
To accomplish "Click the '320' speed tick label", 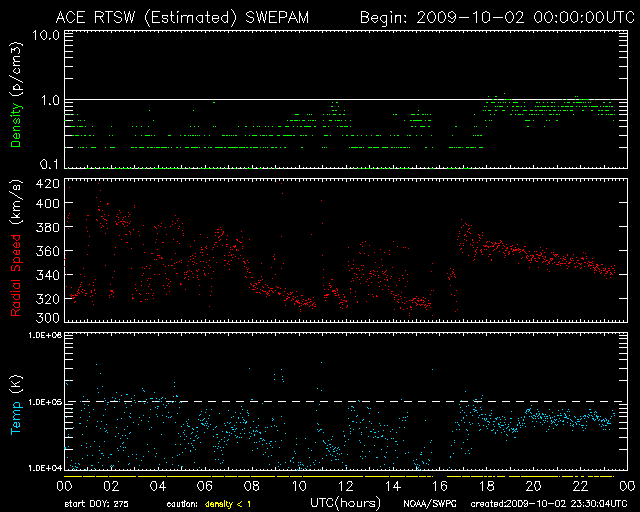I will [48, 298].
